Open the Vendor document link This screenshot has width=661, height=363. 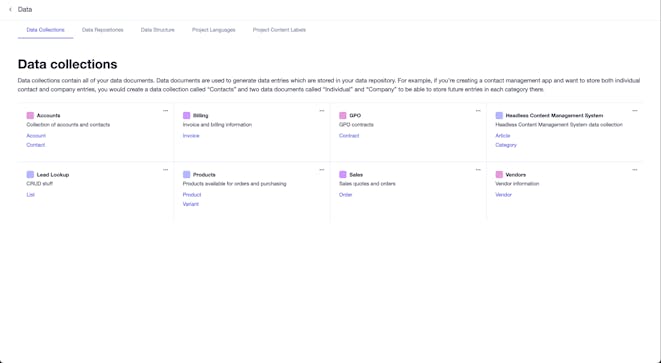coord(503,195)
